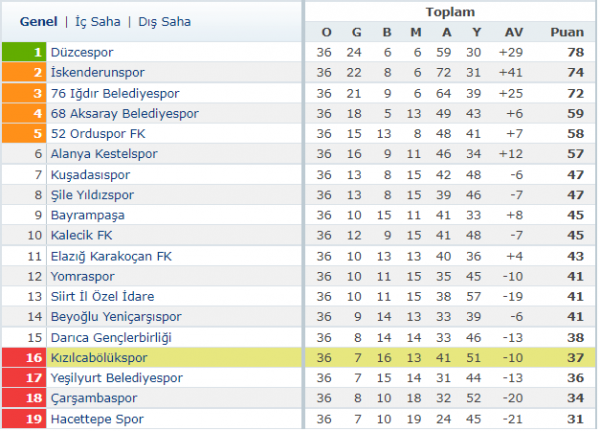Screen dimensions: 600x431
Task: Open 52 Orduspor FK team link
Action: coord(97,133)
